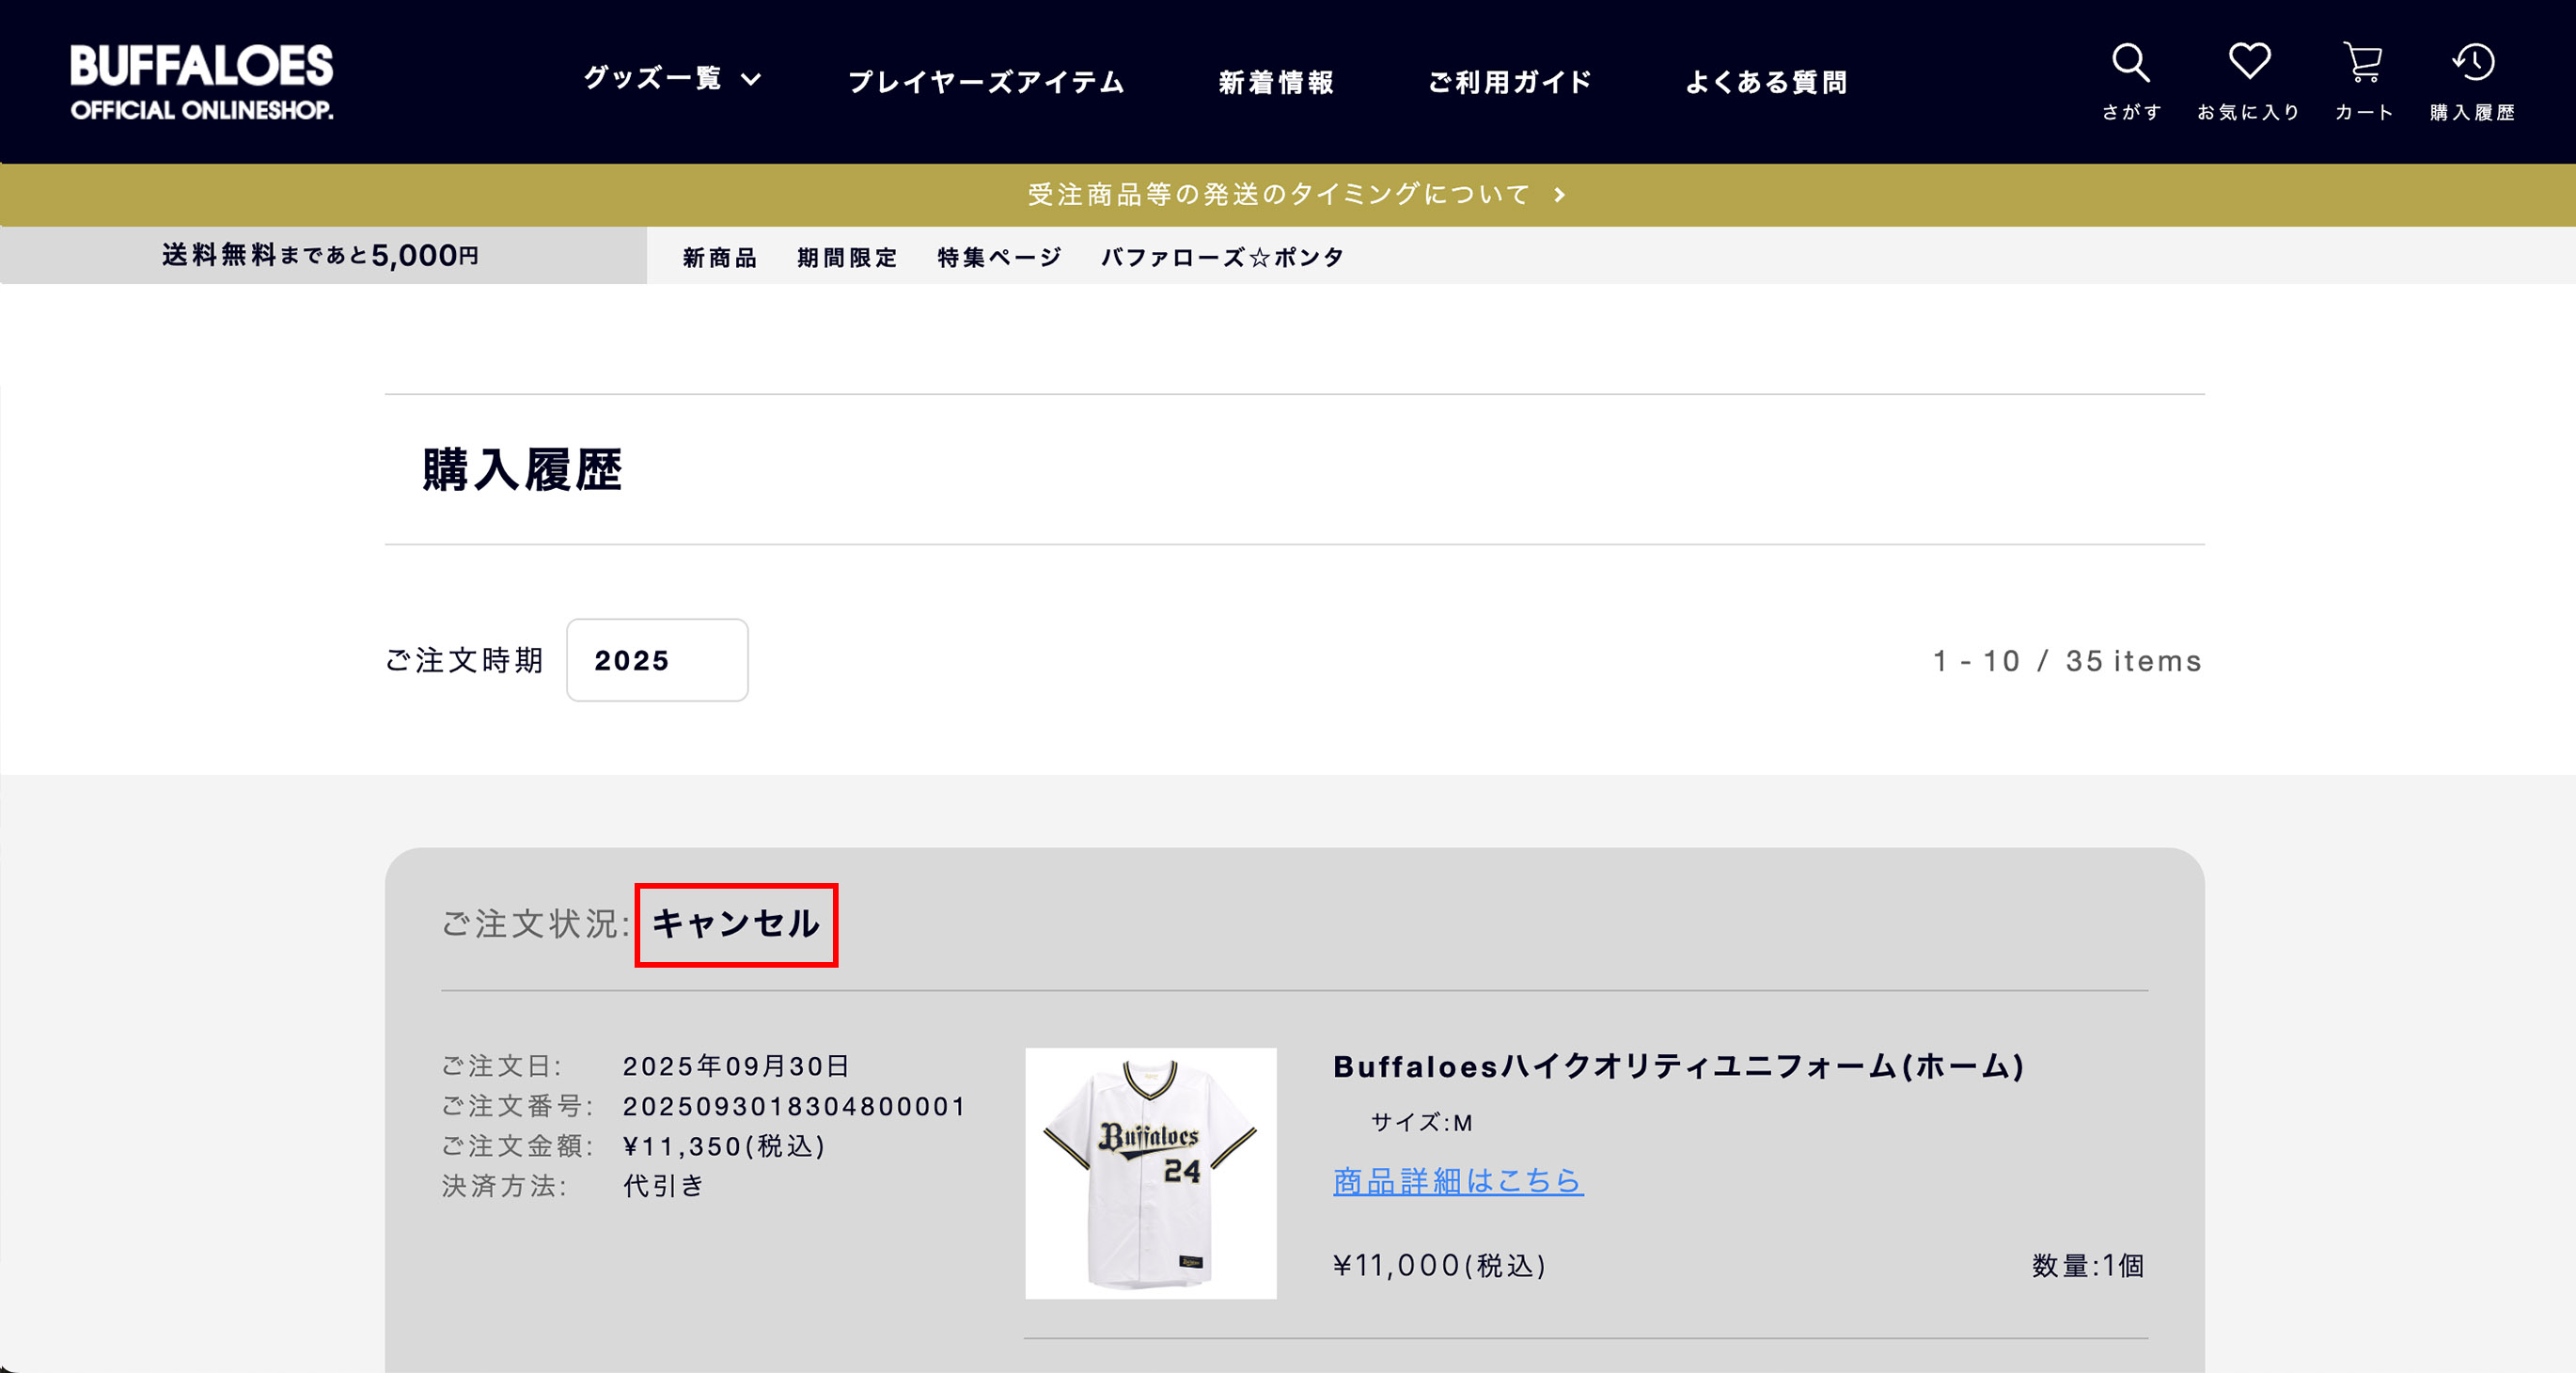The image size is (2576, 1373).
Task: Open favorites via the heart icon
Action: [x=2249, y=63]
